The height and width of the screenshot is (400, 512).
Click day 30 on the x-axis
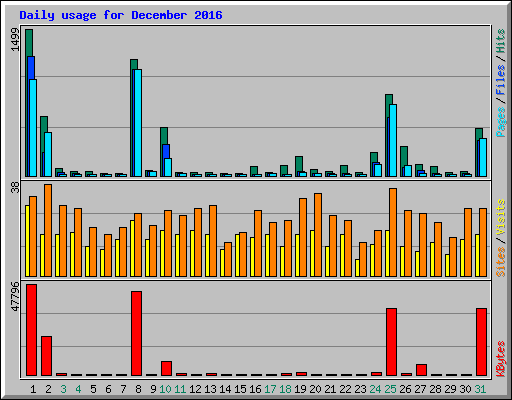pyautogui.click(x=465, y=389)
